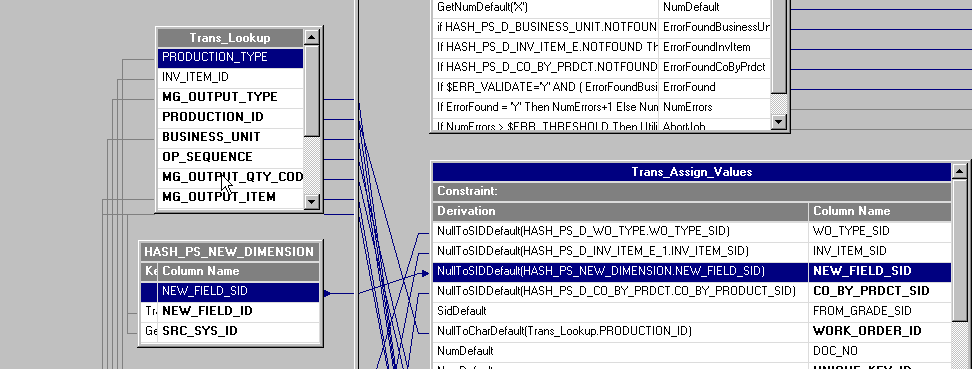The height and width of the screenshot is (369, 972).
Task: Select NullToCharDefault Trans_Lookup.PRODUCTION_ID derivation
Action: [x=621, y=331]
